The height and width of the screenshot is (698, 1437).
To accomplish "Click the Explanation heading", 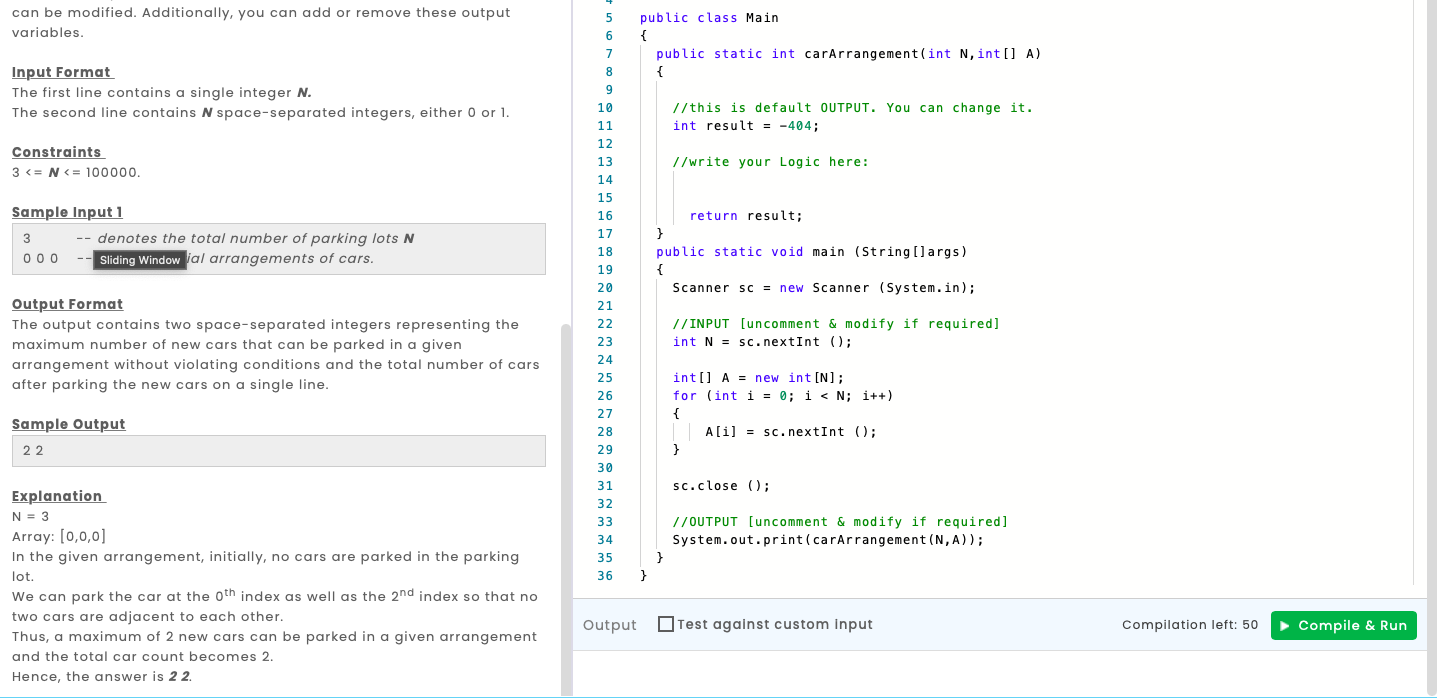I will [58, 495].
